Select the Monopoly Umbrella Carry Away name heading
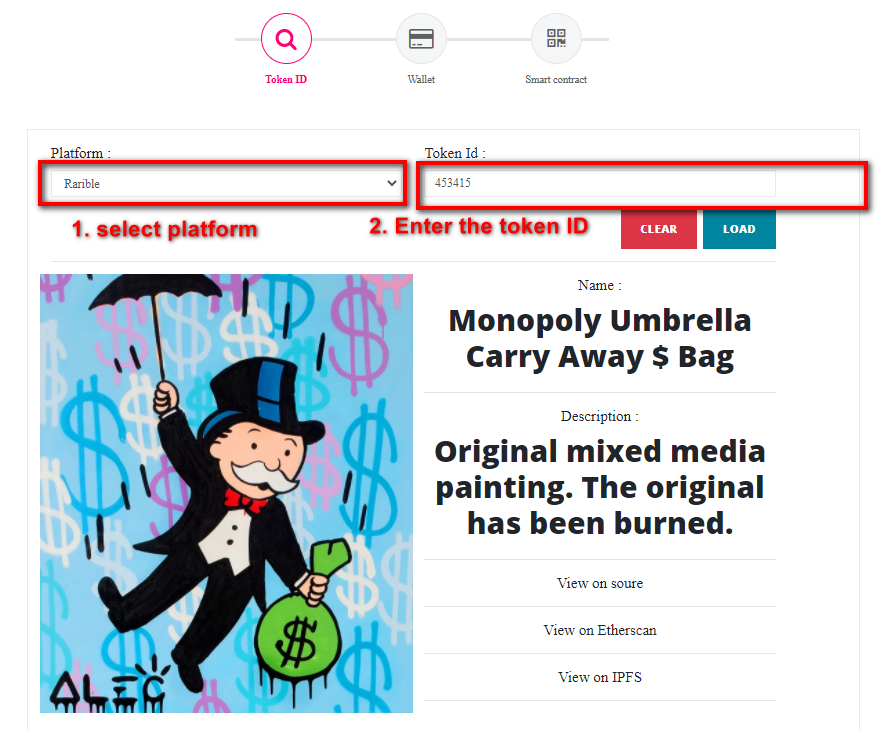Image resolution: width=878 pixels, height=730 pixels. [x=600, y=339]
